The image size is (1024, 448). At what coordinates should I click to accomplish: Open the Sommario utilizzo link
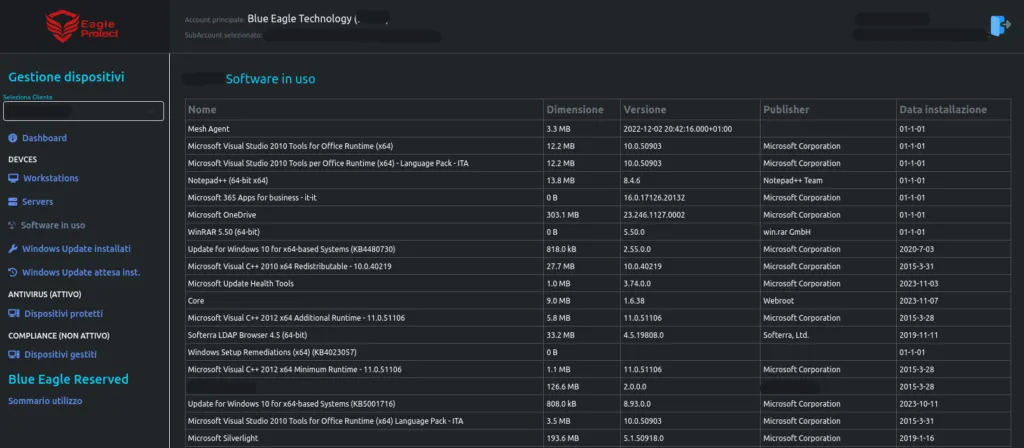pyautogui.click(x=45, y=401)
